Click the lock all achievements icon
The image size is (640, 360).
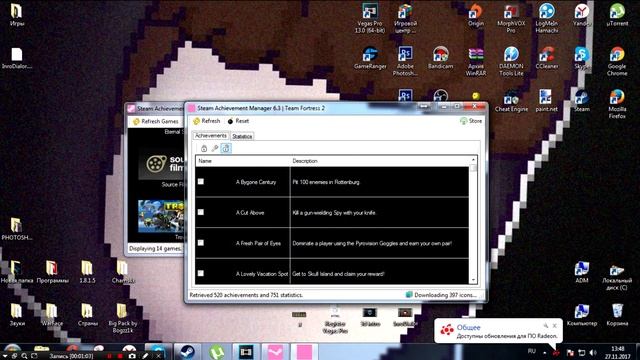204,149
